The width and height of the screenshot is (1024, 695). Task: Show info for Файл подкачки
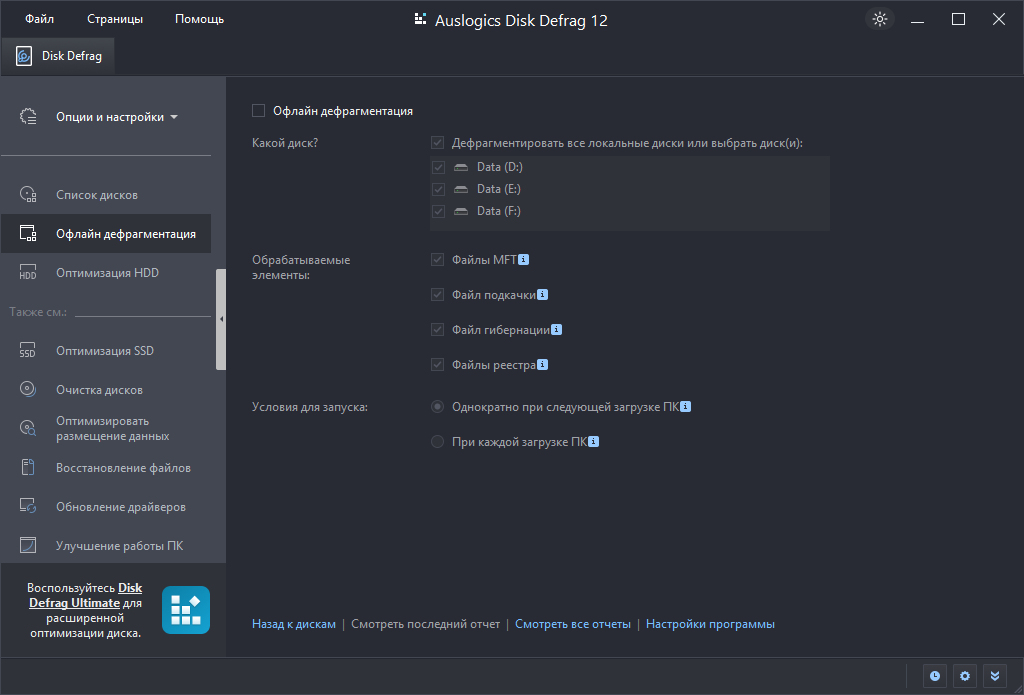click(x=543, y=295)
